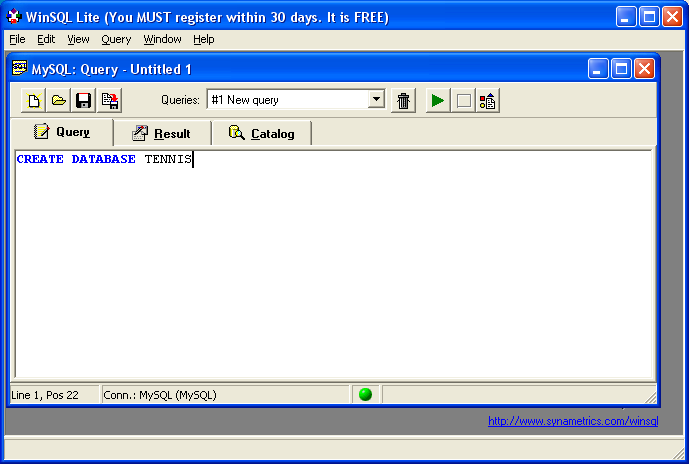Screen dimensions: 689x464
Task: Click the Save all queries icon
Action: pos(109,101)
